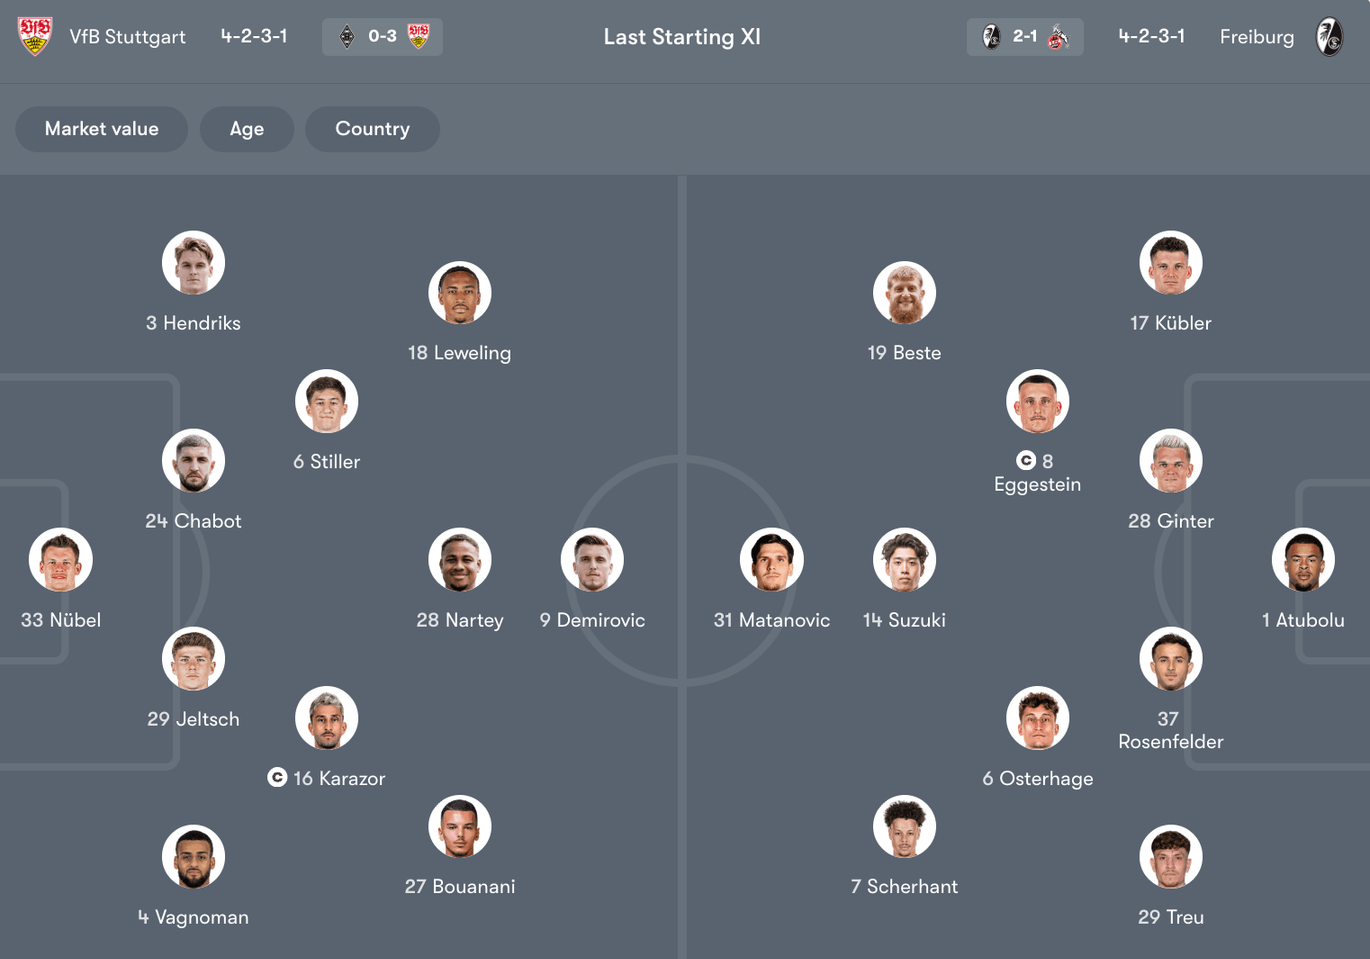Open goalkeeper Atubolu's player profile photo

click(x=1303, y=559)
